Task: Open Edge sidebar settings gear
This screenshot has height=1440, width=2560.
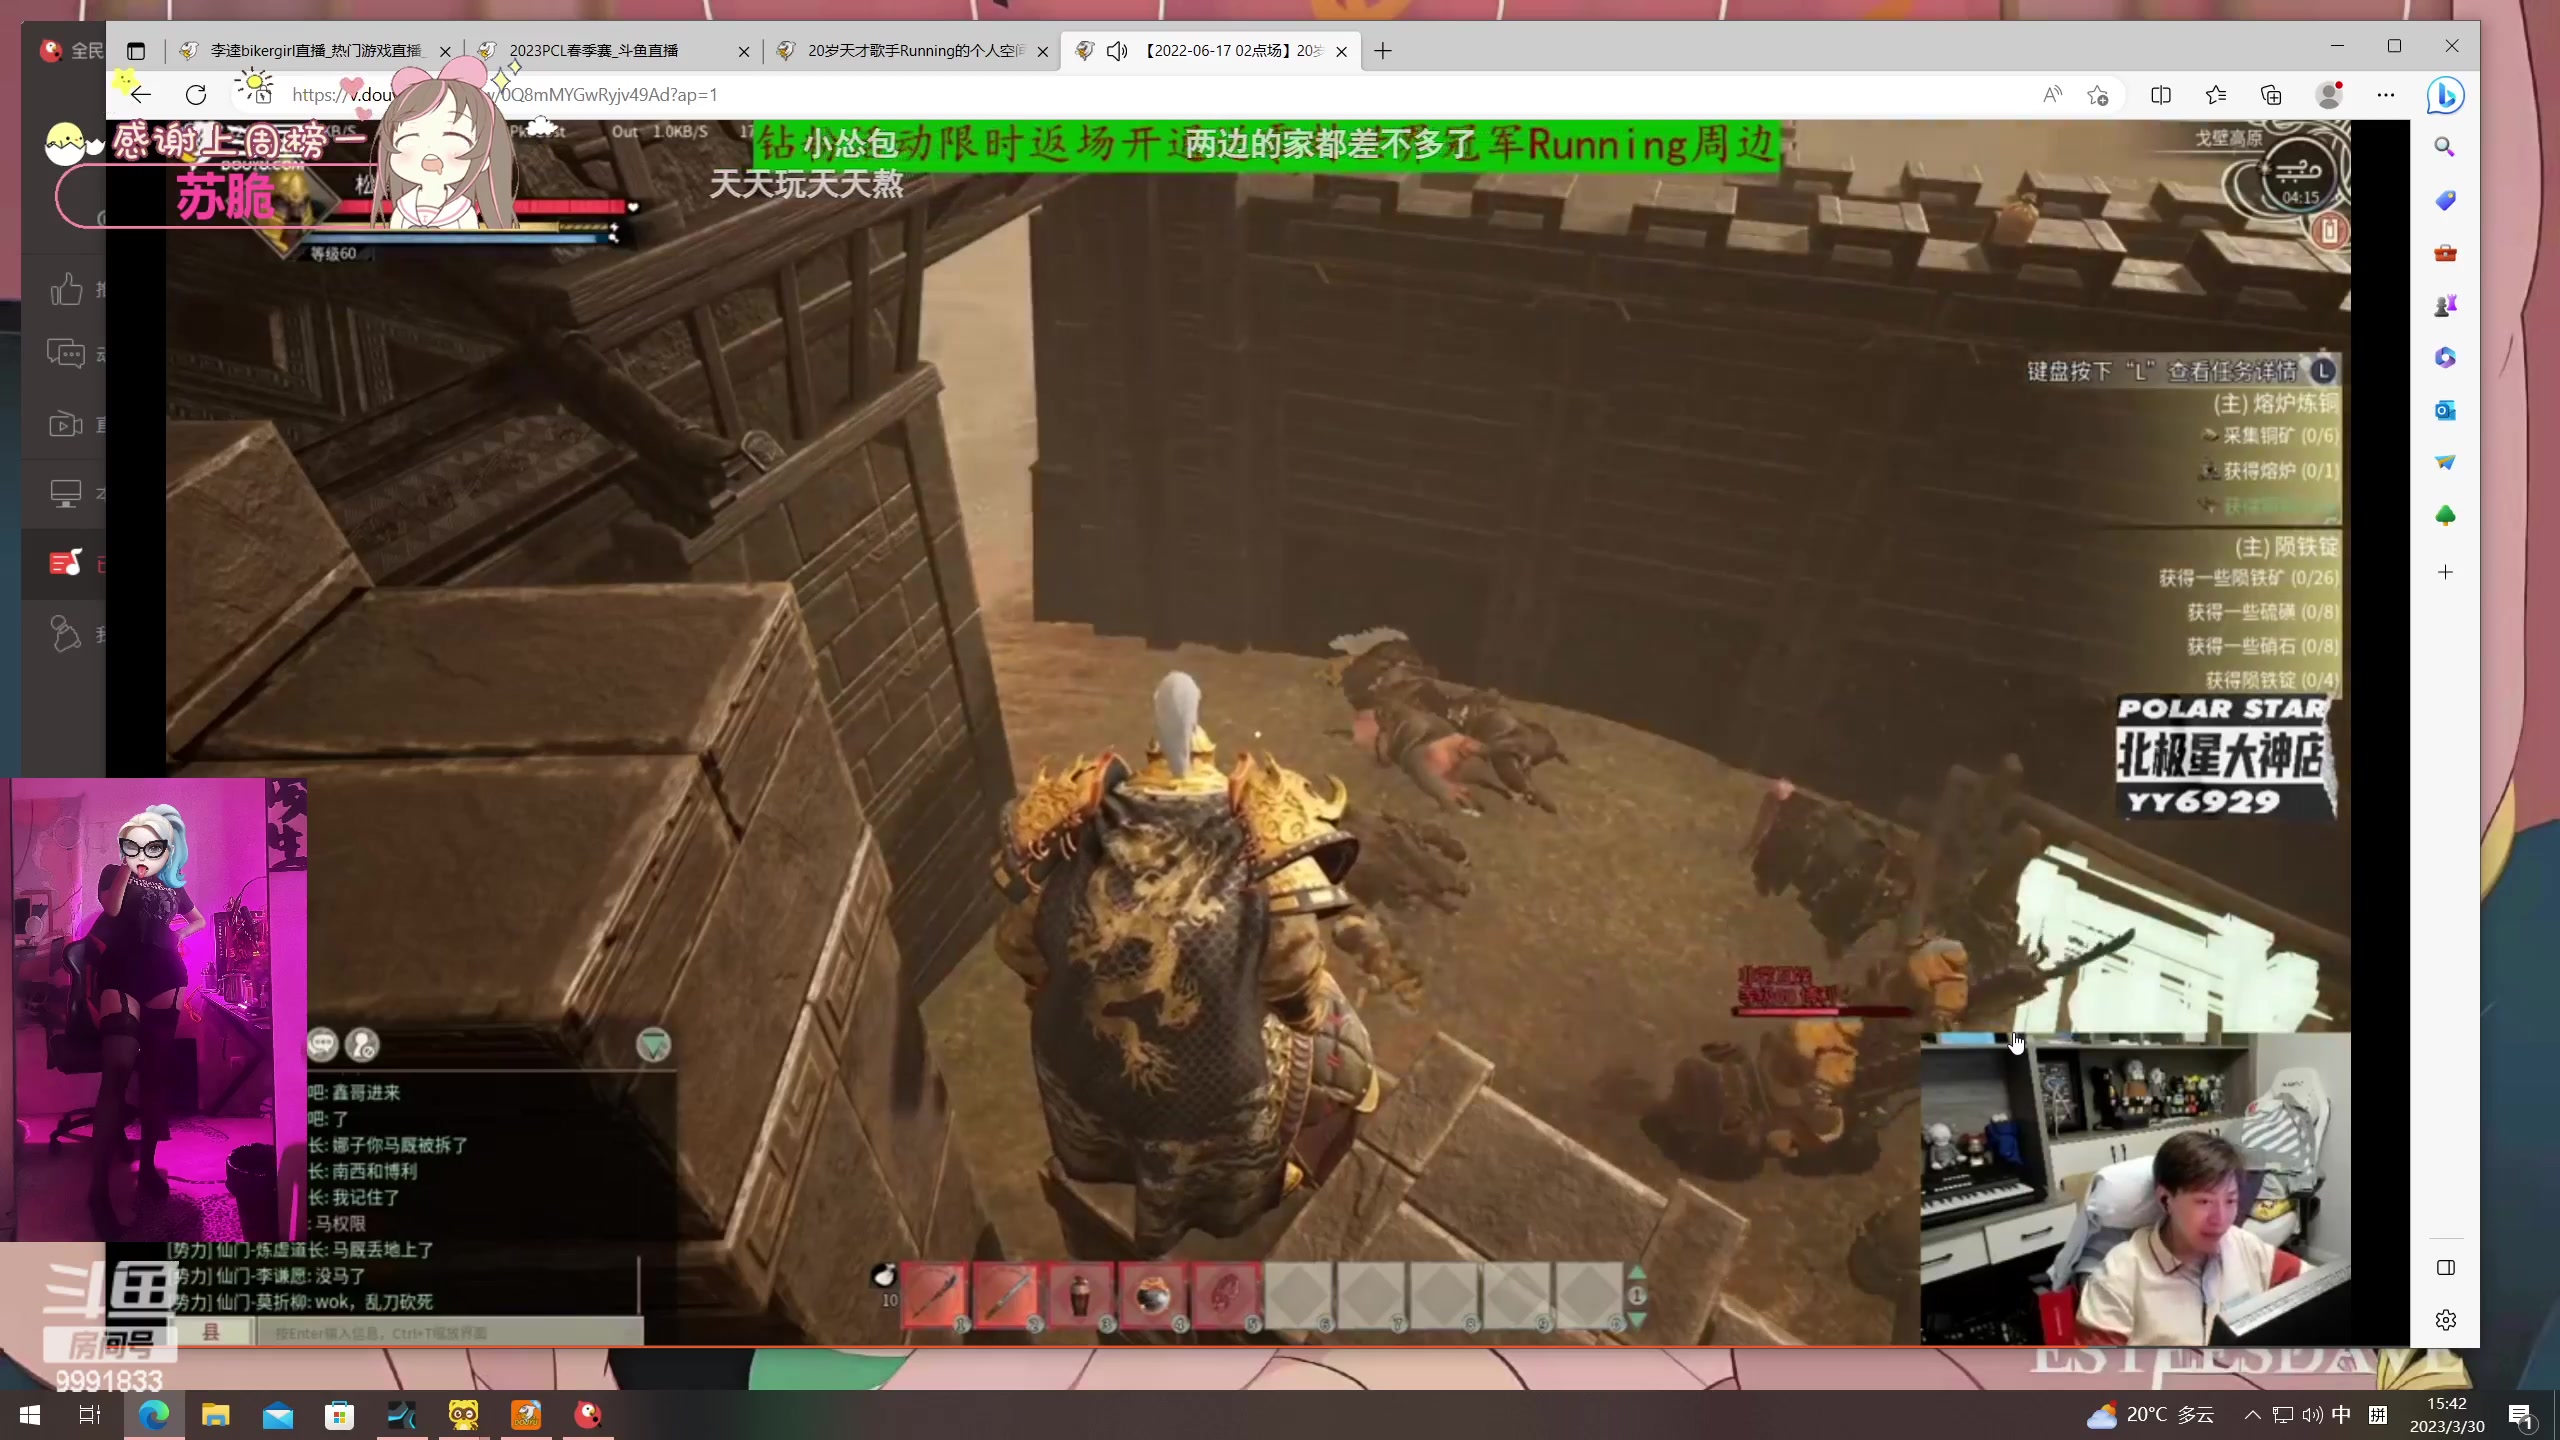Action: pyautogui.click(x=2446, y=1320)
